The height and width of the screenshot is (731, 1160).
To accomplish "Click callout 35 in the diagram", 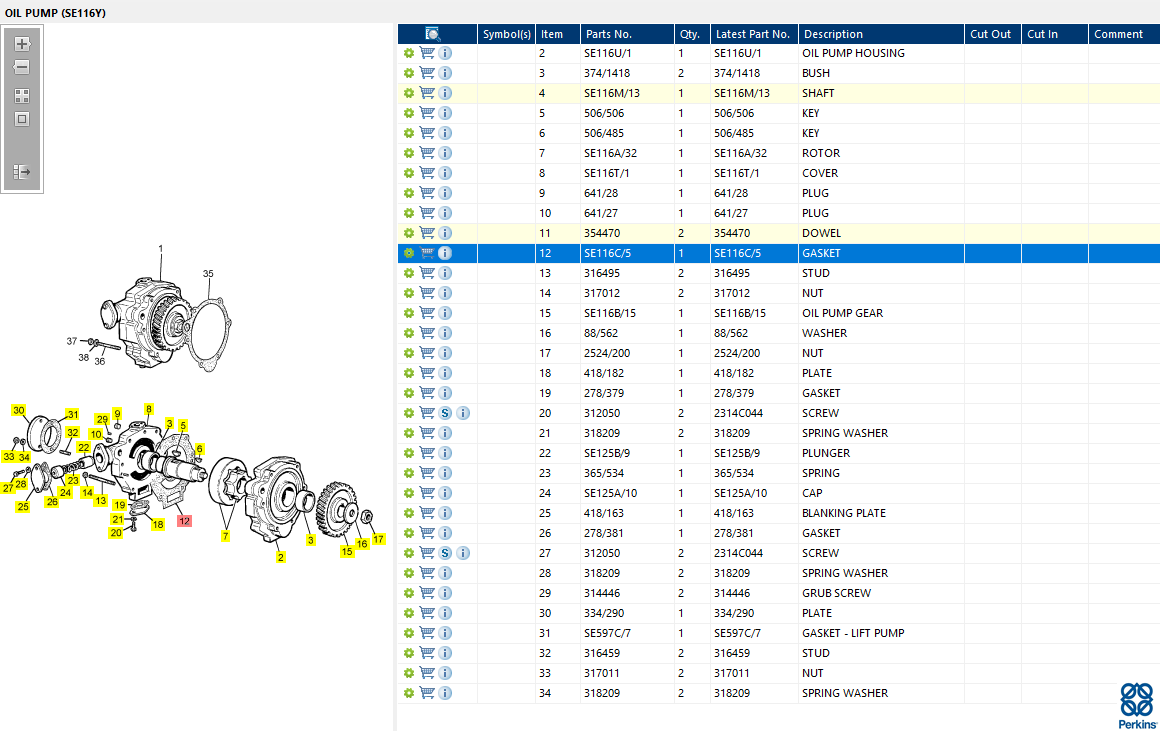I will [208, 274].
